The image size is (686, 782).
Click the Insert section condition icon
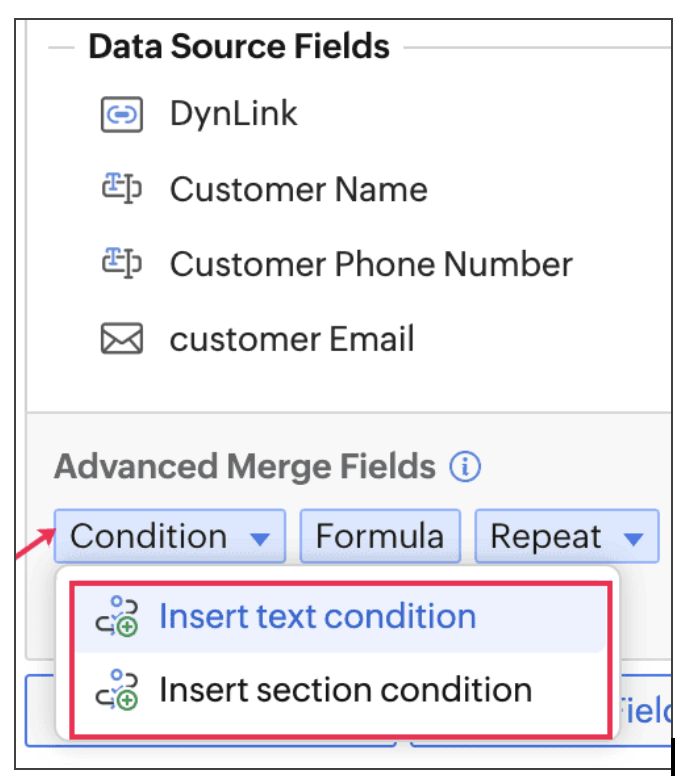coord(117,690)
